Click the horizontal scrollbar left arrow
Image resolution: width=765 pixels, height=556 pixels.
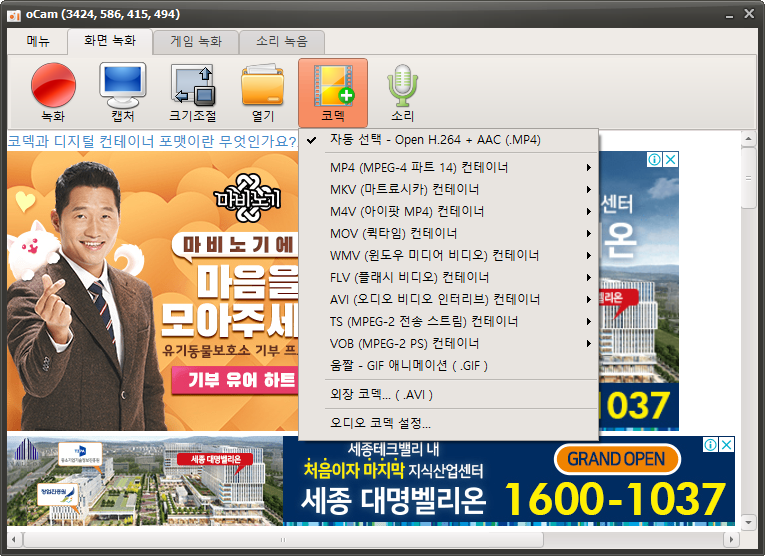coord(14,539)
